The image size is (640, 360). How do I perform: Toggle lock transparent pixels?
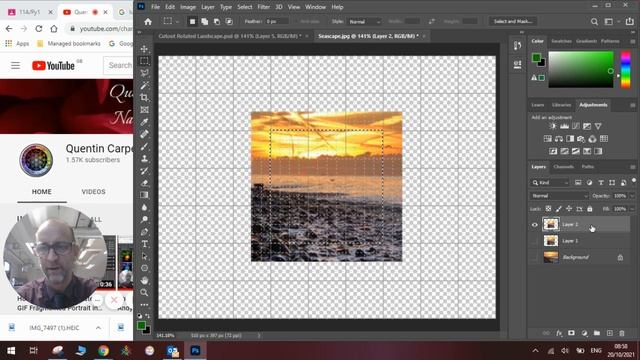[x=548, y=209]
